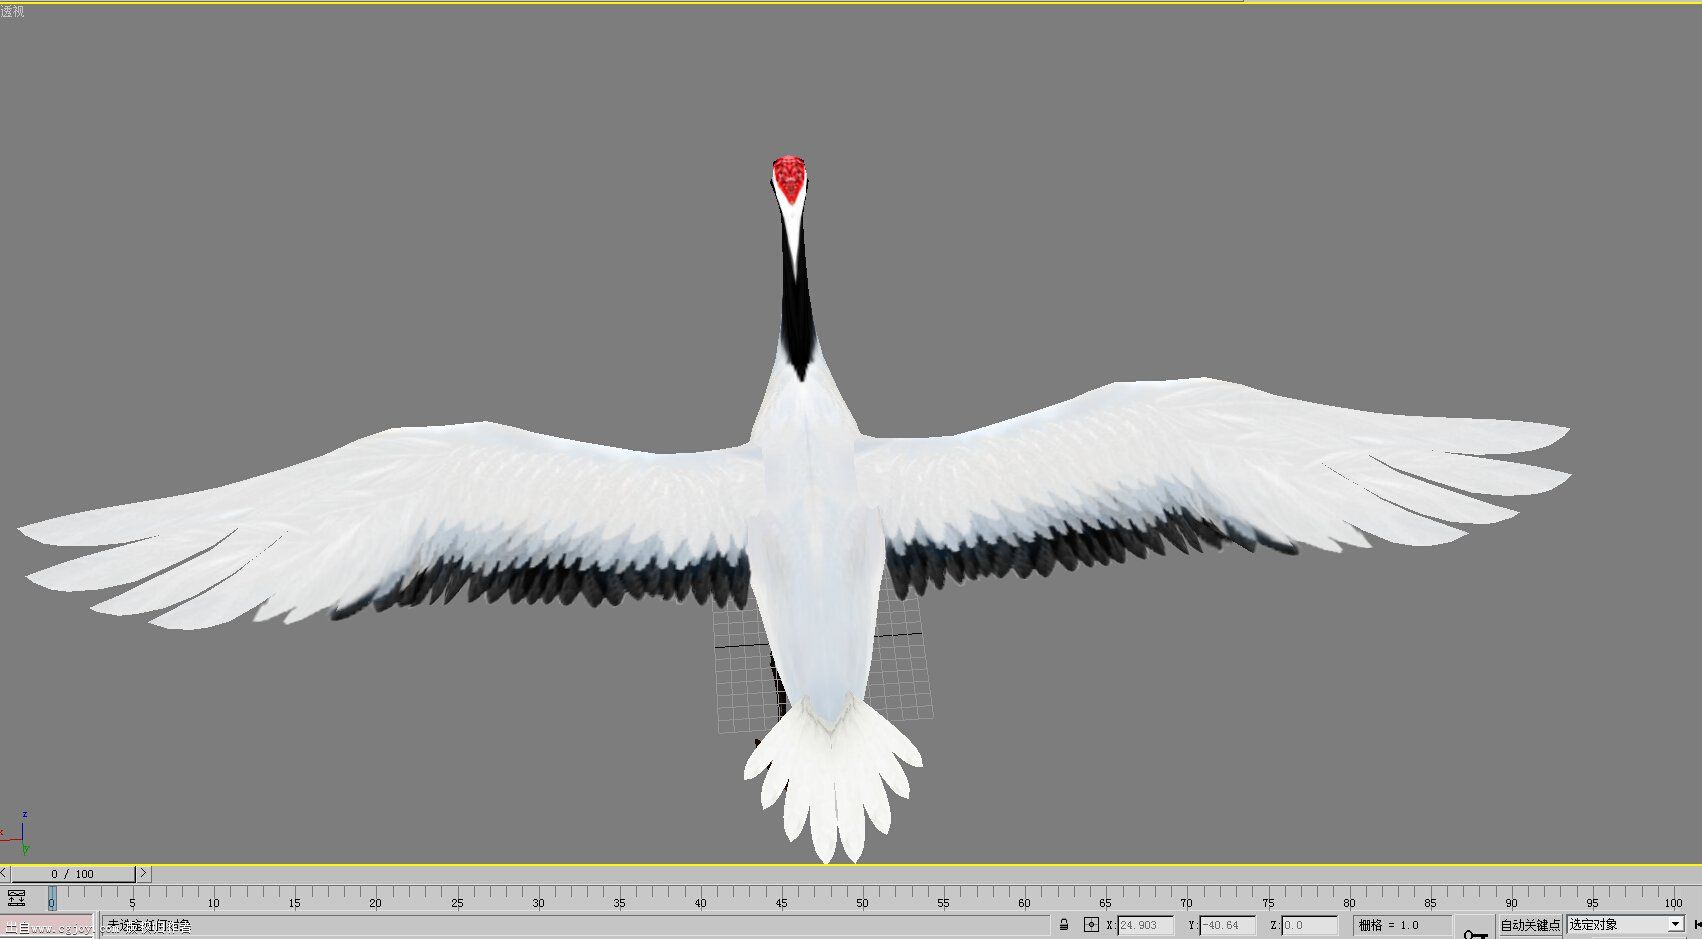Toggle absolute/offset transform type-in icon
The height and width of the screenshot is (939, 1702).
[x=1091, y=925]
